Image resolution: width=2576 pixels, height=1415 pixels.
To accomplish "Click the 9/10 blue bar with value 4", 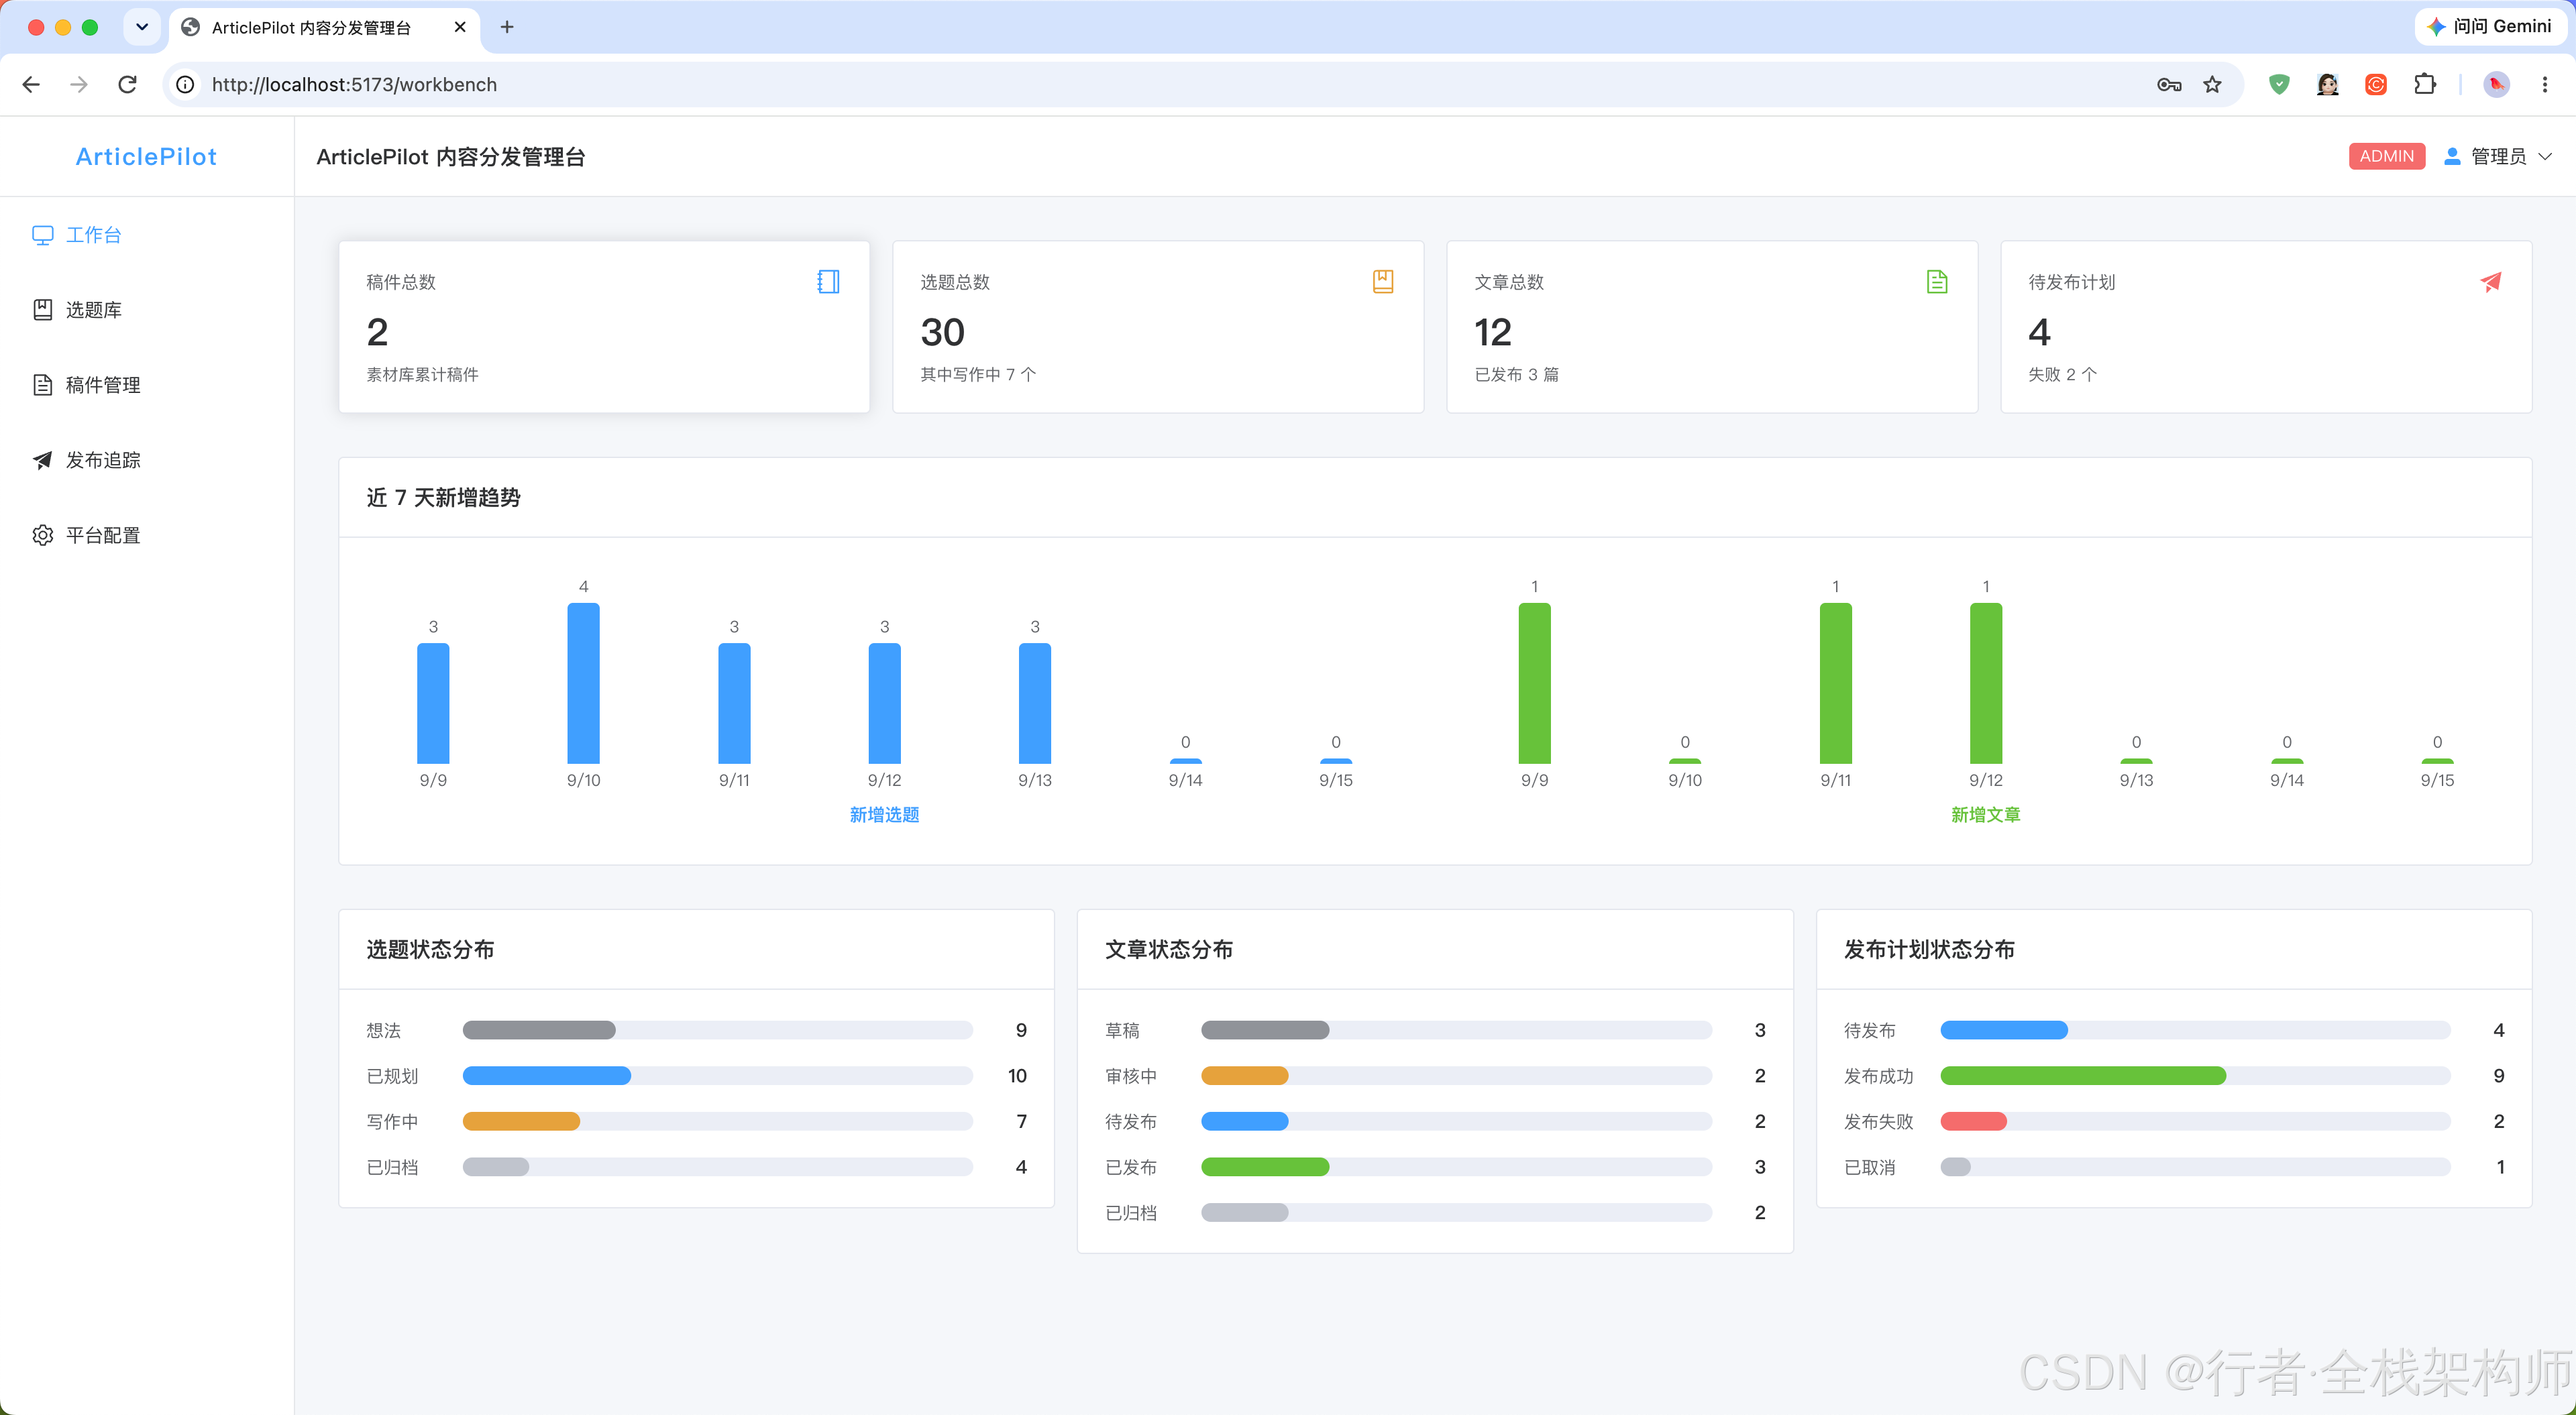I will click(x=583, y=683).
